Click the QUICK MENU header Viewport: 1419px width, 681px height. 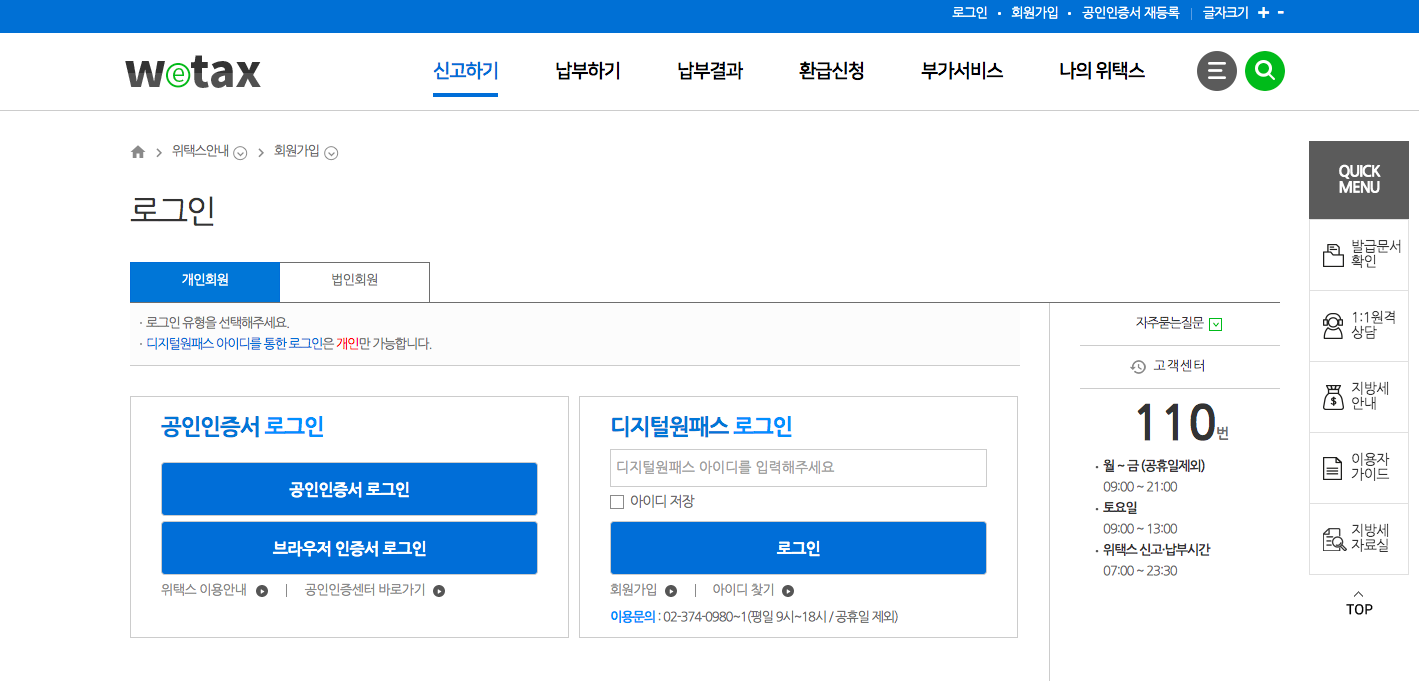point(1358,180)
